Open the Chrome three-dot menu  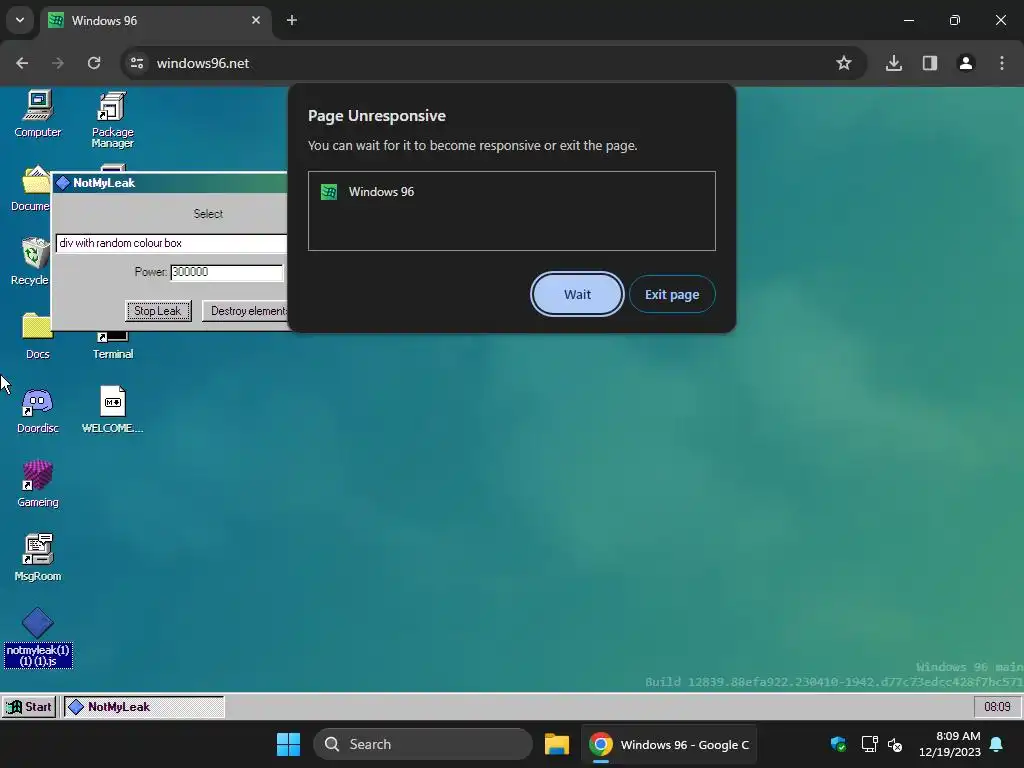(x=1002, y=63)
